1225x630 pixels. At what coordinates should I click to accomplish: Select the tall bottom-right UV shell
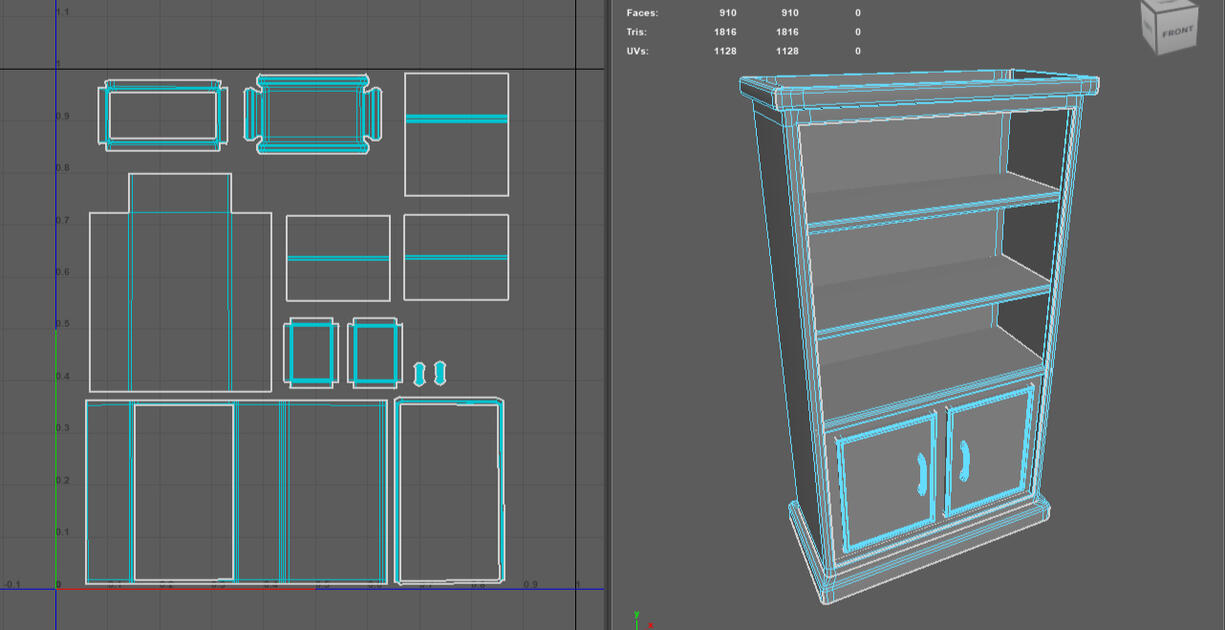click(448, 492)
